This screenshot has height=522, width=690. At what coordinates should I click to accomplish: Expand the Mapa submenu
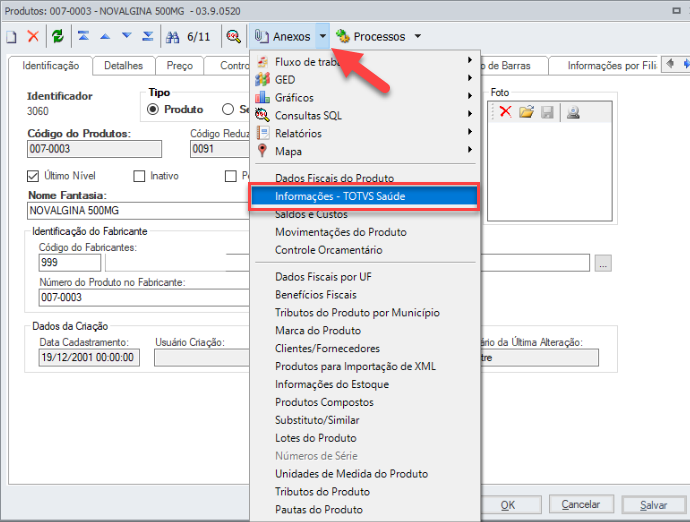click(365, 151)
